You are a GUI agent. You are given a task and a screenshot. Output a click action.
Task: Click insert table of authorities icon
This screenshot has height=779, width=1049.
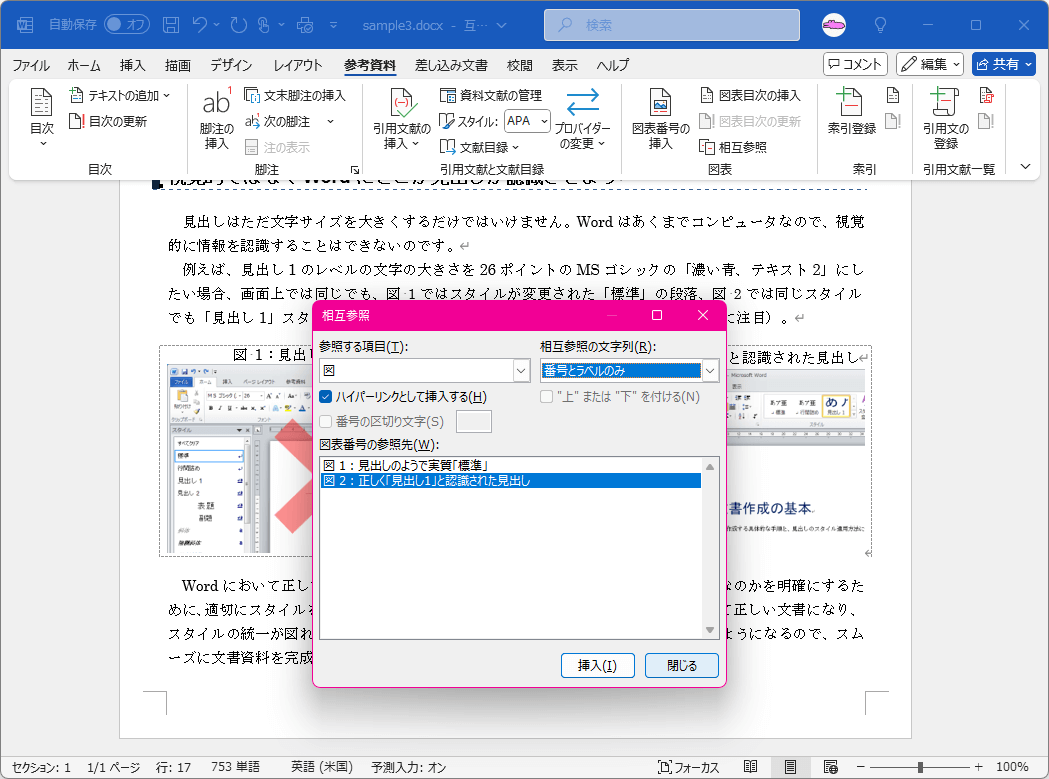[987, 95]
